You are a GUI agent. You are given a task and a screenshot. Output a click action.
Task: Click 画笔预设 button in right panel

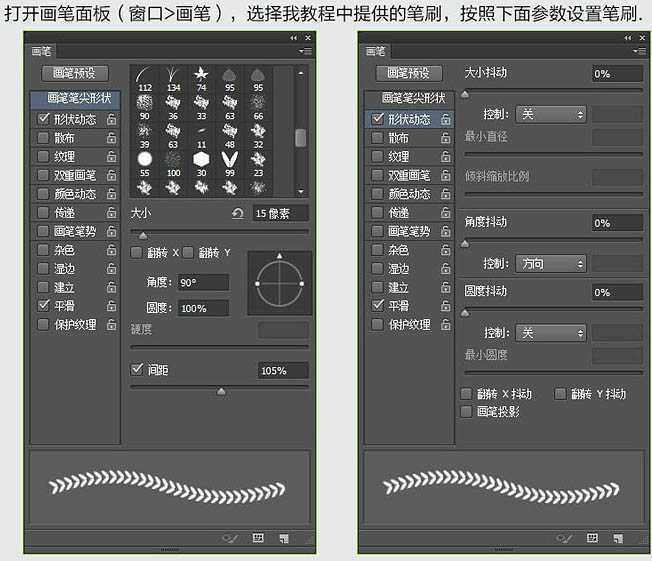tap(409, 74)
